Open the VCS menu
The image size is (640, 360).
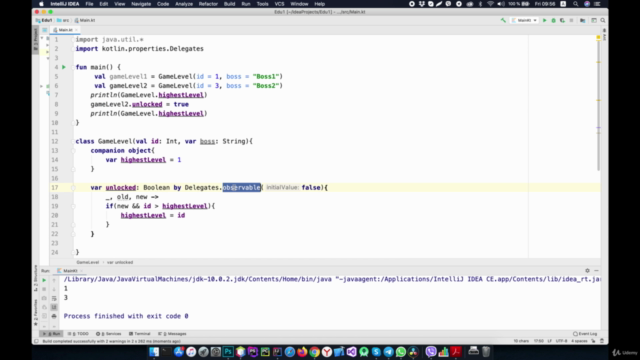click(x=279, y=4)
